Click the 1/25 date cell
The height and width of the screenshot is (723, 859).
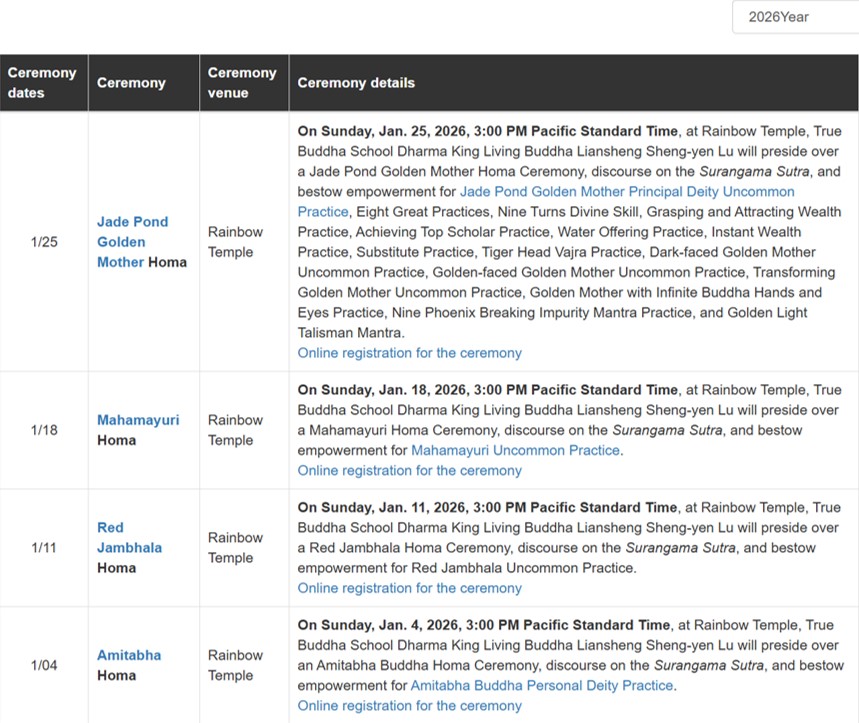coord(44,242)
